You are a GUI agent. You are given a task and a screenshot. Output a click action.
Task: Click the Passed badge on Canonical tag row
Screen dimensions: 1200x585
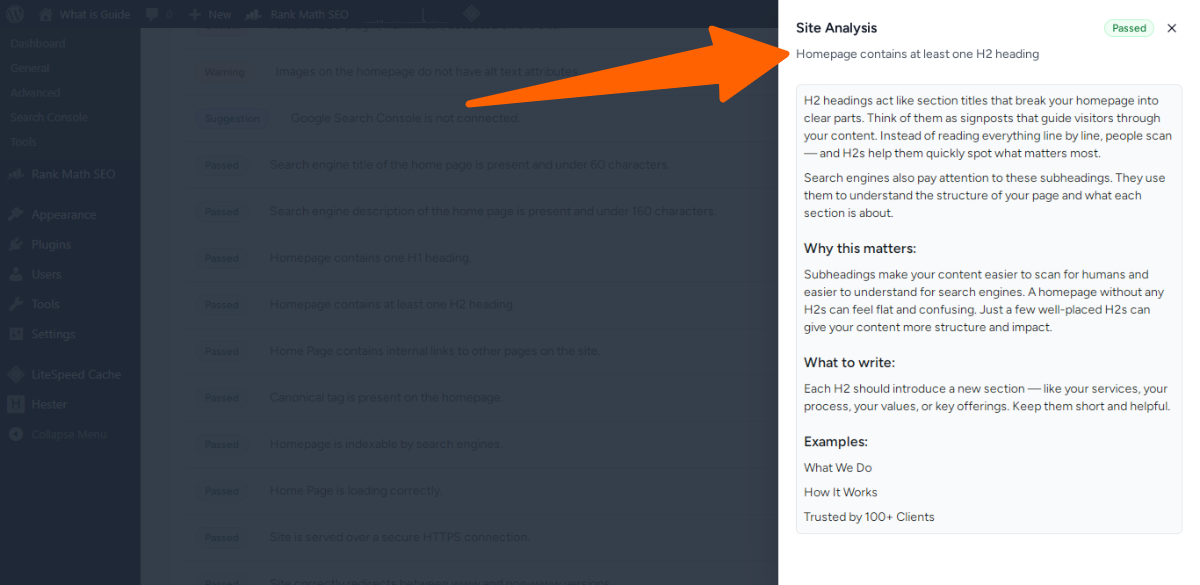(221, 397)
